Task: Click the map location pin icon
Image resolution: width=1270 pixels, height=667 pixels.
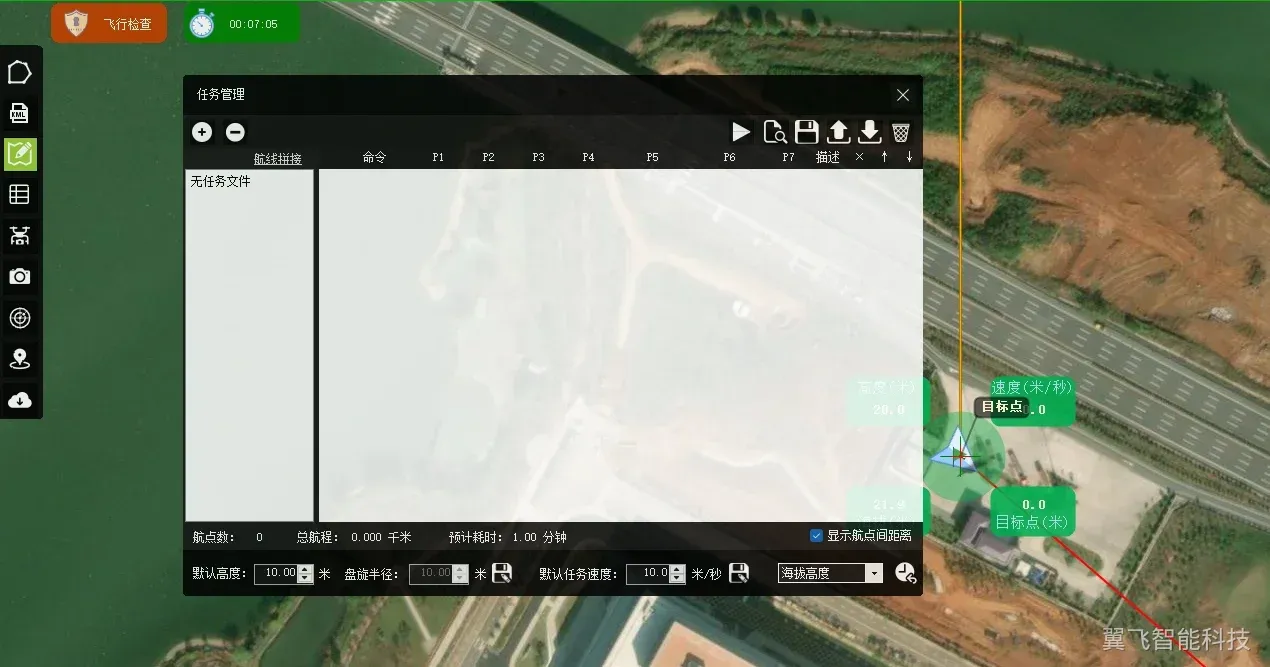Action: point(20,359)
